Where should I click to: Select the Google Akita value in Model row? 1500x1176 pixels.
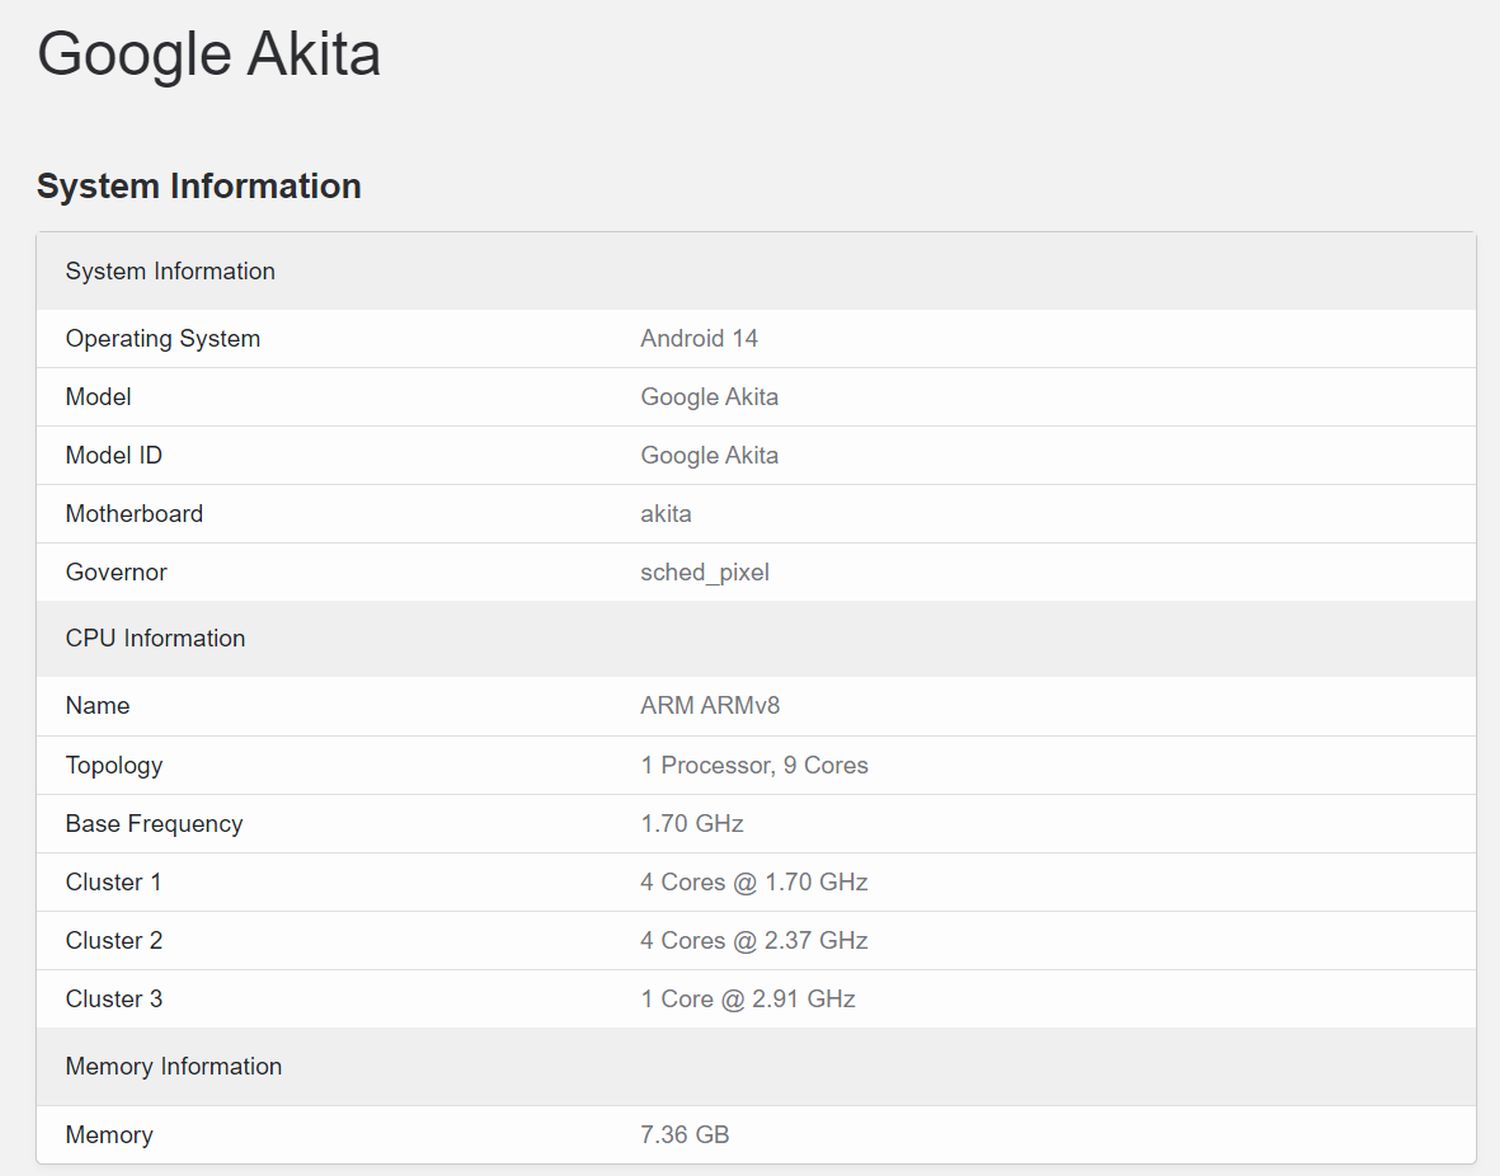point(708,397)
